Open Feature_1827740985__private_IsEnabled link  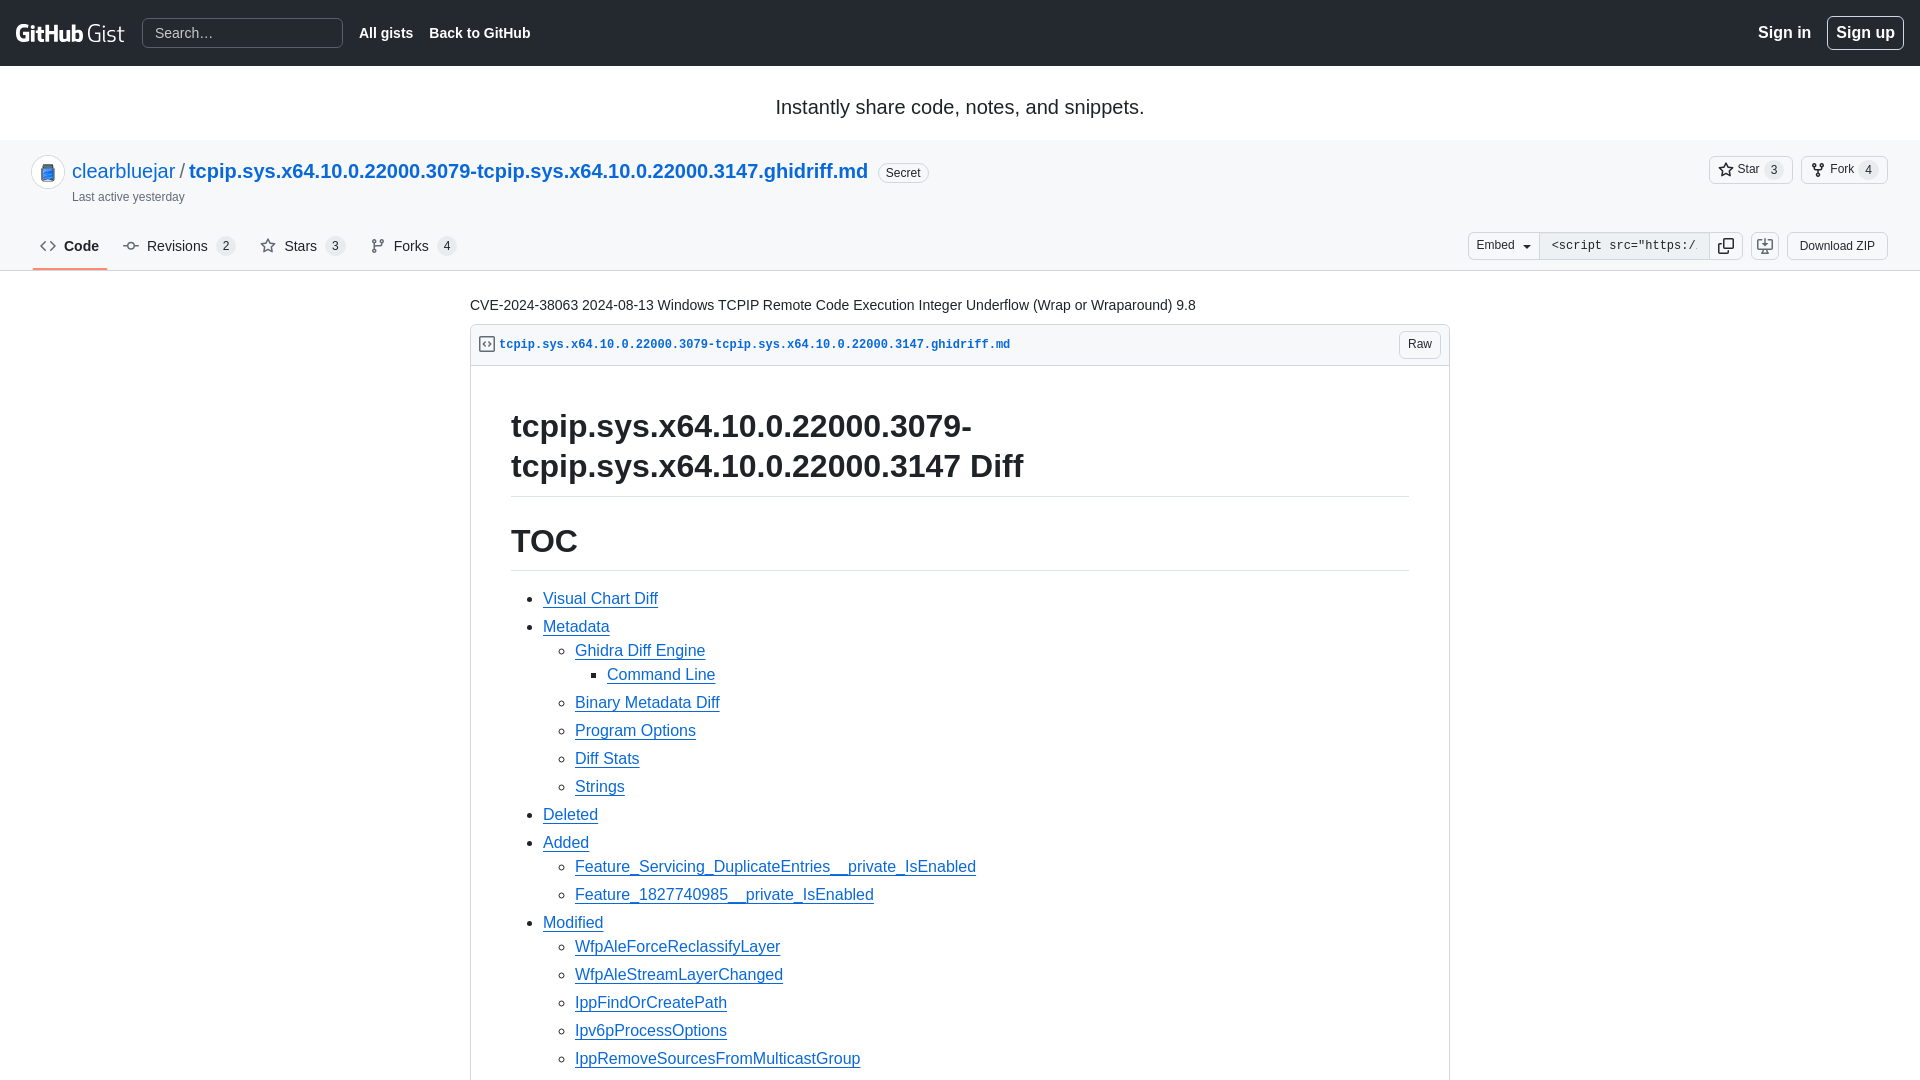tap(724, 894)
